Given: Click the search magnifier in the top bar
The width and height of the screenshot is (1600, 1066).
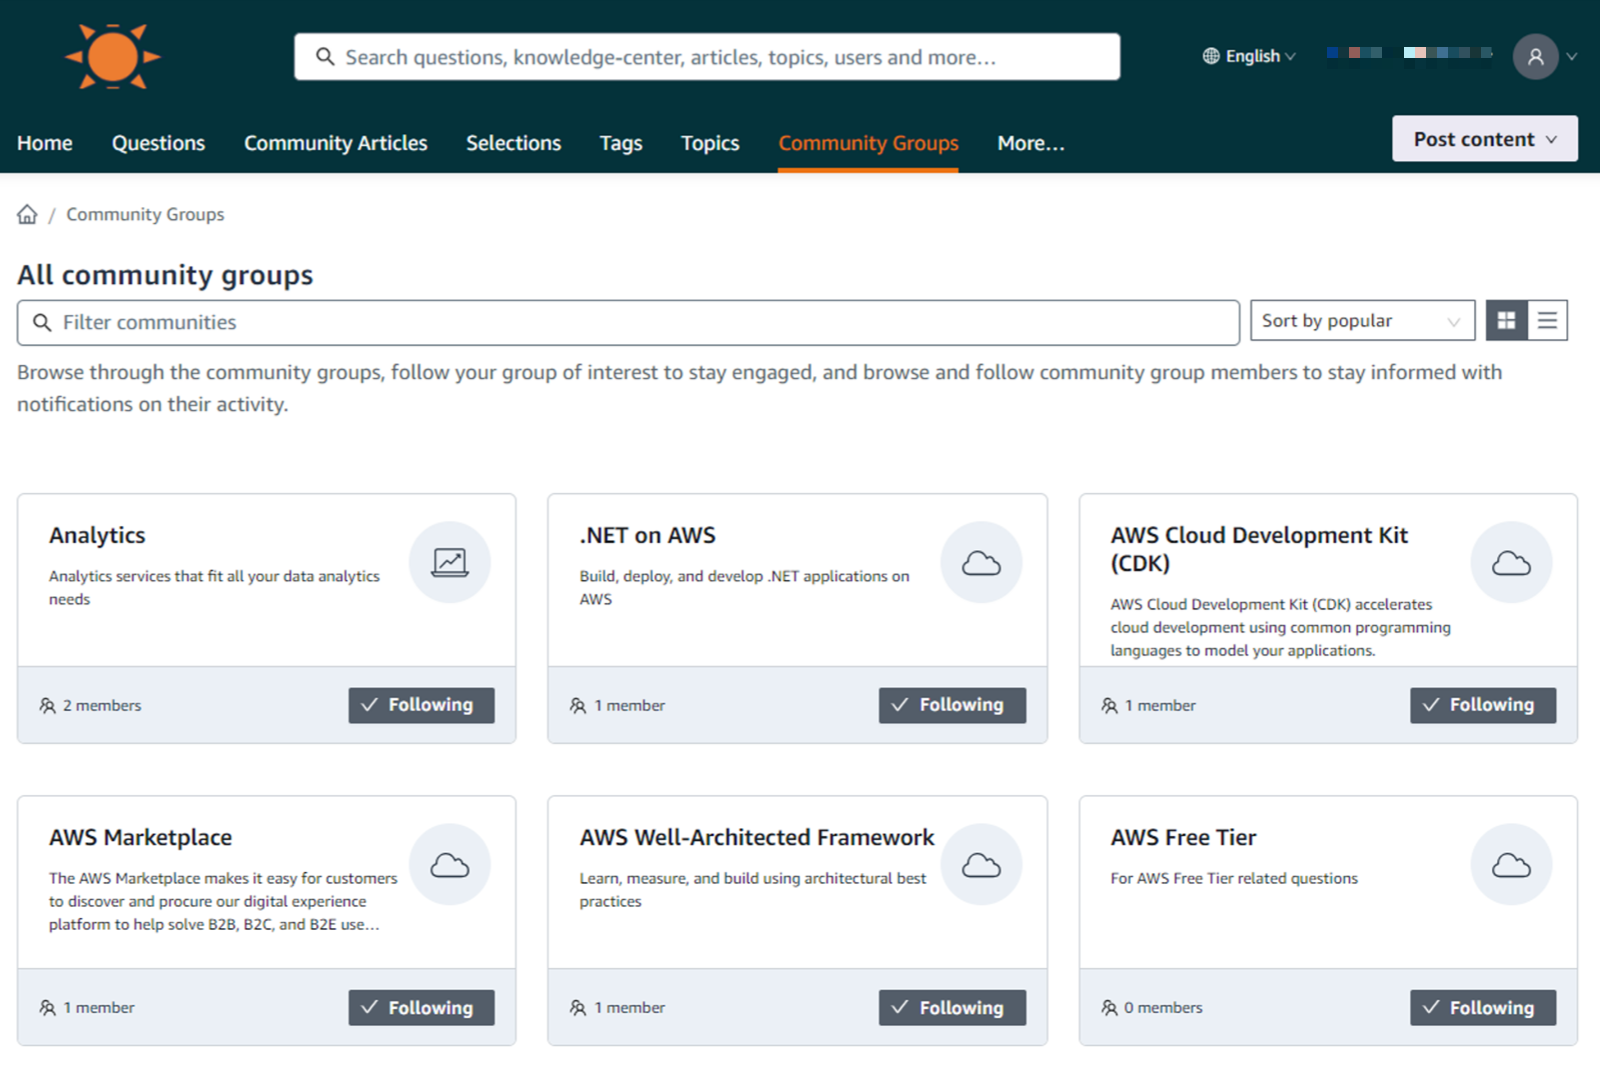Looking at the screenshot, I should pyautogui.click(x=325, y=56).
